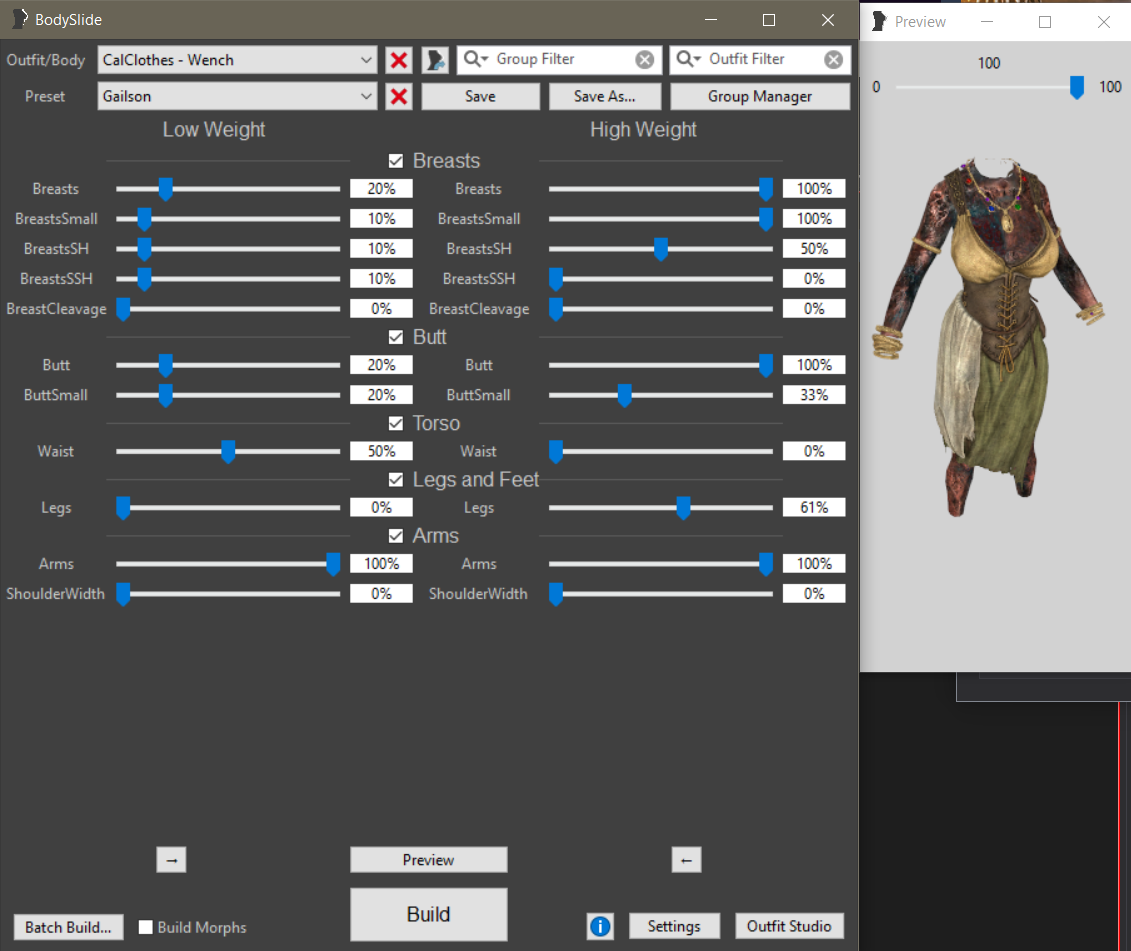
Task: Open the Group Filter search magnifier menu
Action: pos(475,59)
